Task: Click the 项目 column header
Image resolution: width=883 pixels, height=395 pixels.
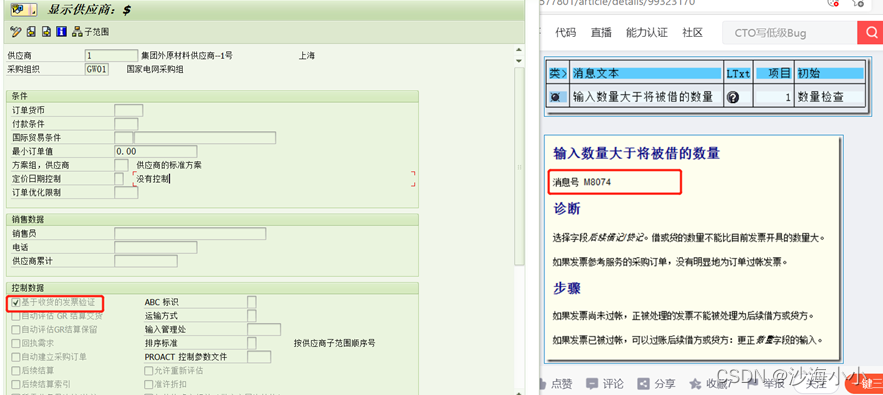Action: click(x=773, y=73)
